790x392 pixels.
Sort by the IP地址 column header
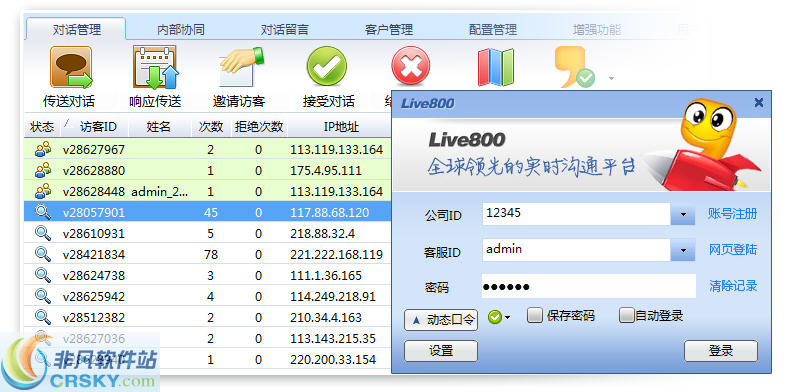[x=342, y=127]
